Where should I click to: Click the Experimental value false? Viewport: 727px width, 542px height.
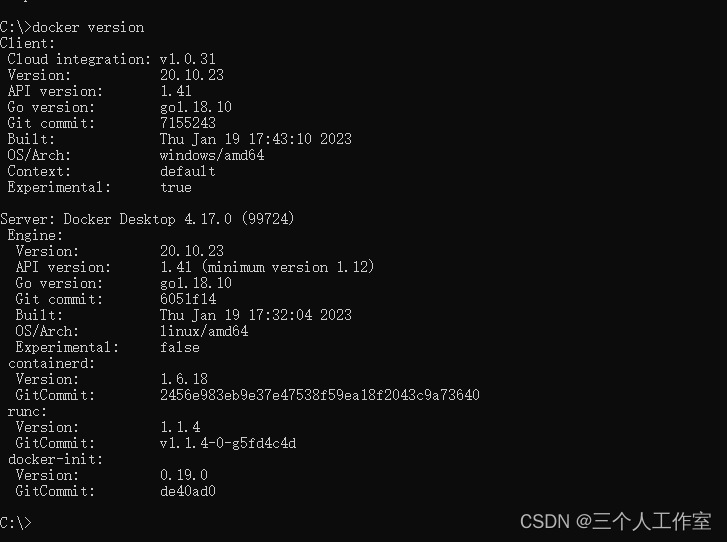[x=180, y=347]
